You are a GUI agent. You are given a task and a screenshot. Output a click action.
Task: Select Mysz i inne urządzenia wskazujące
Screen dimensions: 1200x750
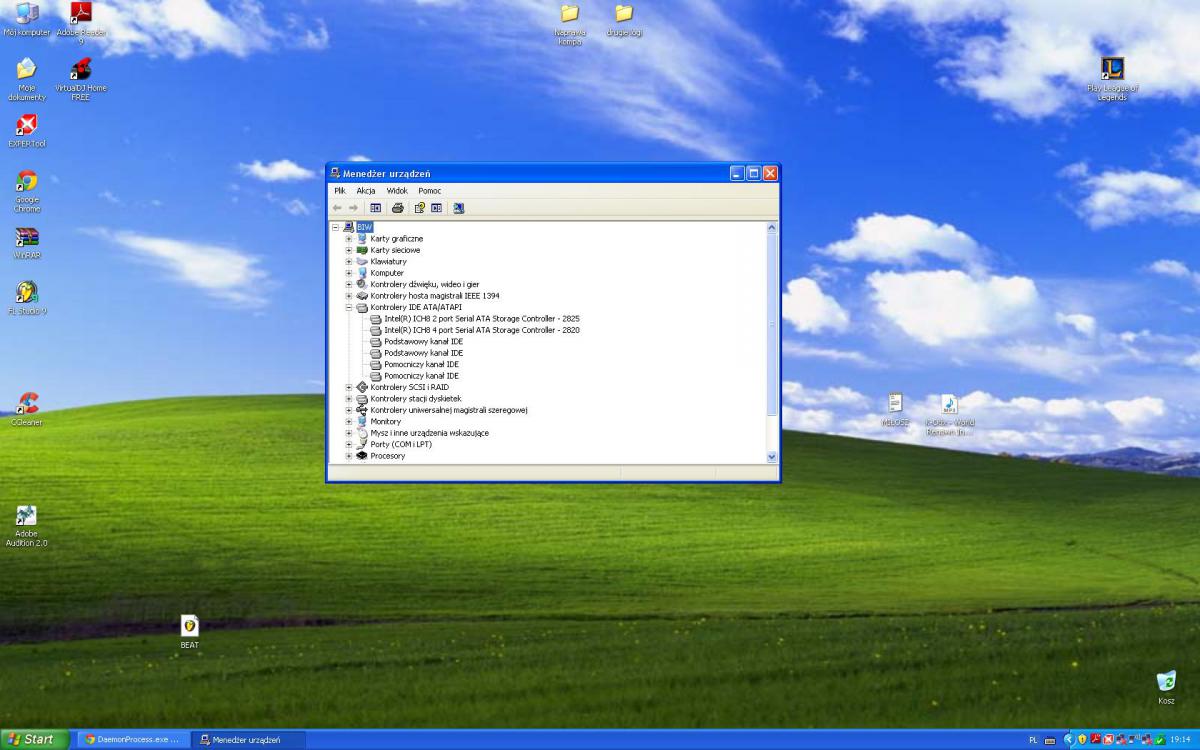[x=429, y=433]
